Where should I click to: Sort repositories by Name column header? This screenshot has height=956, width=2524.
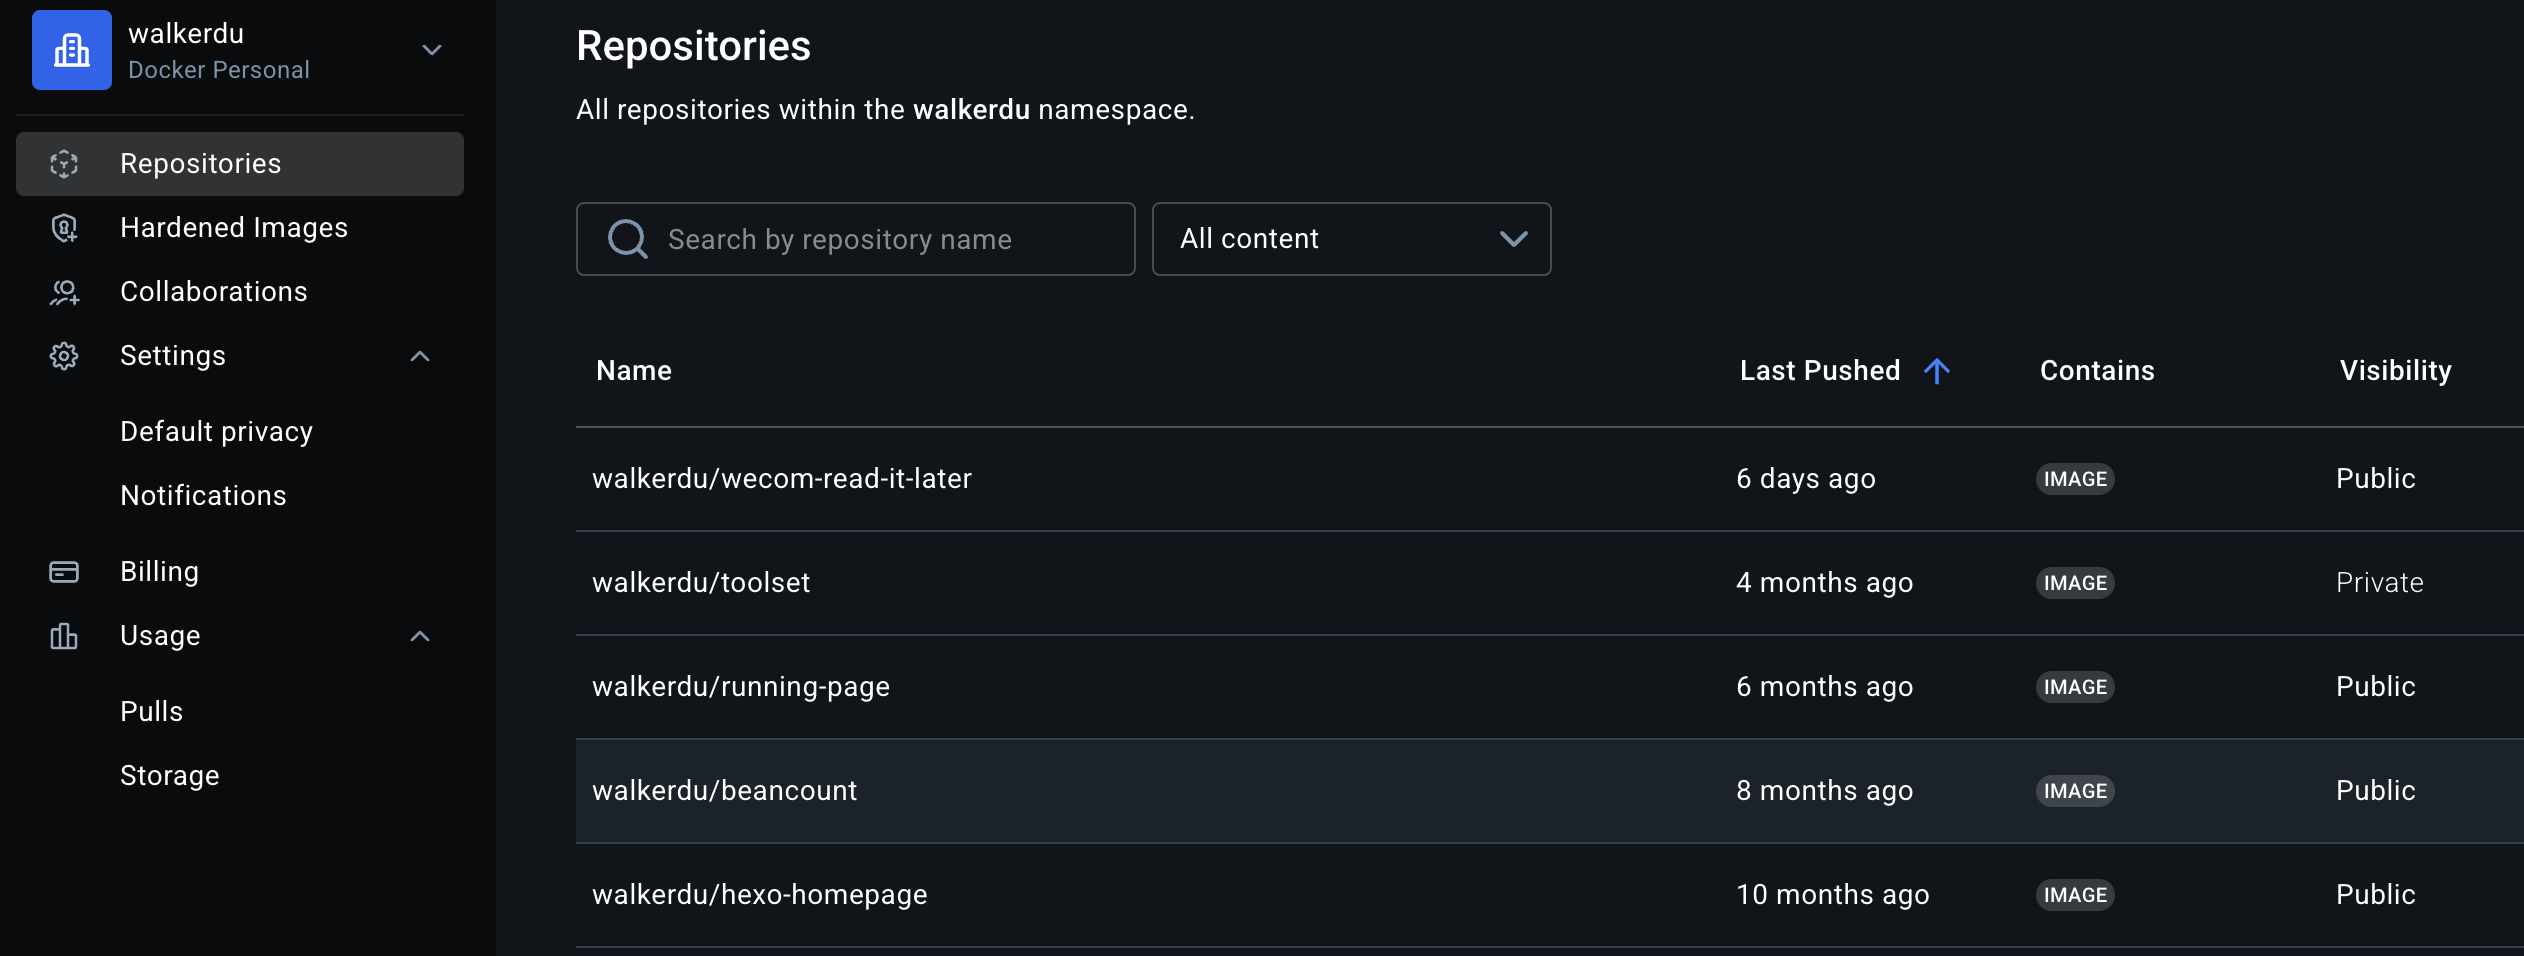click(634, 371)
